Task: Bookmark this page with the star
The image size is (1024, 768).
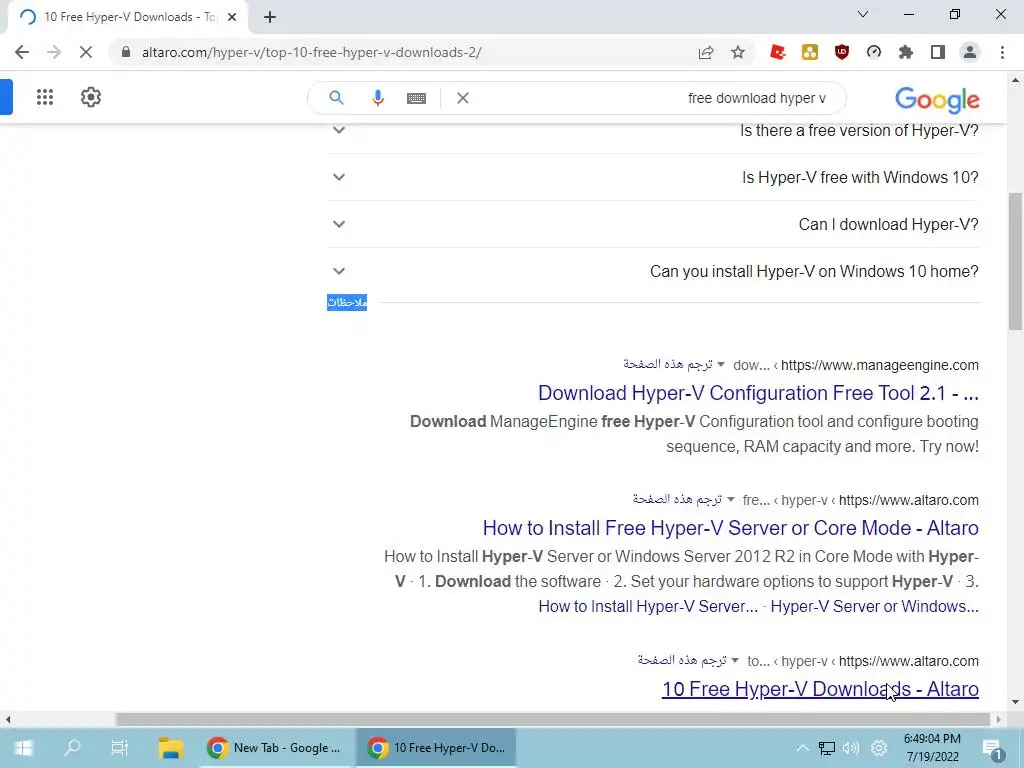Action: click(x=738, y=52)
